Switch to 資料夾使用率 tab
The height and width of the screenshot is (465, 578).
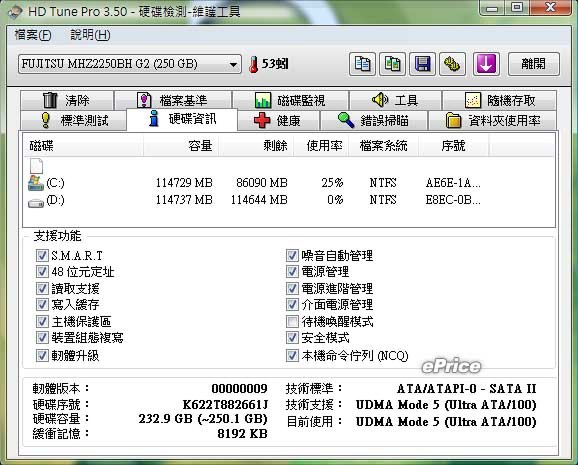492,120
